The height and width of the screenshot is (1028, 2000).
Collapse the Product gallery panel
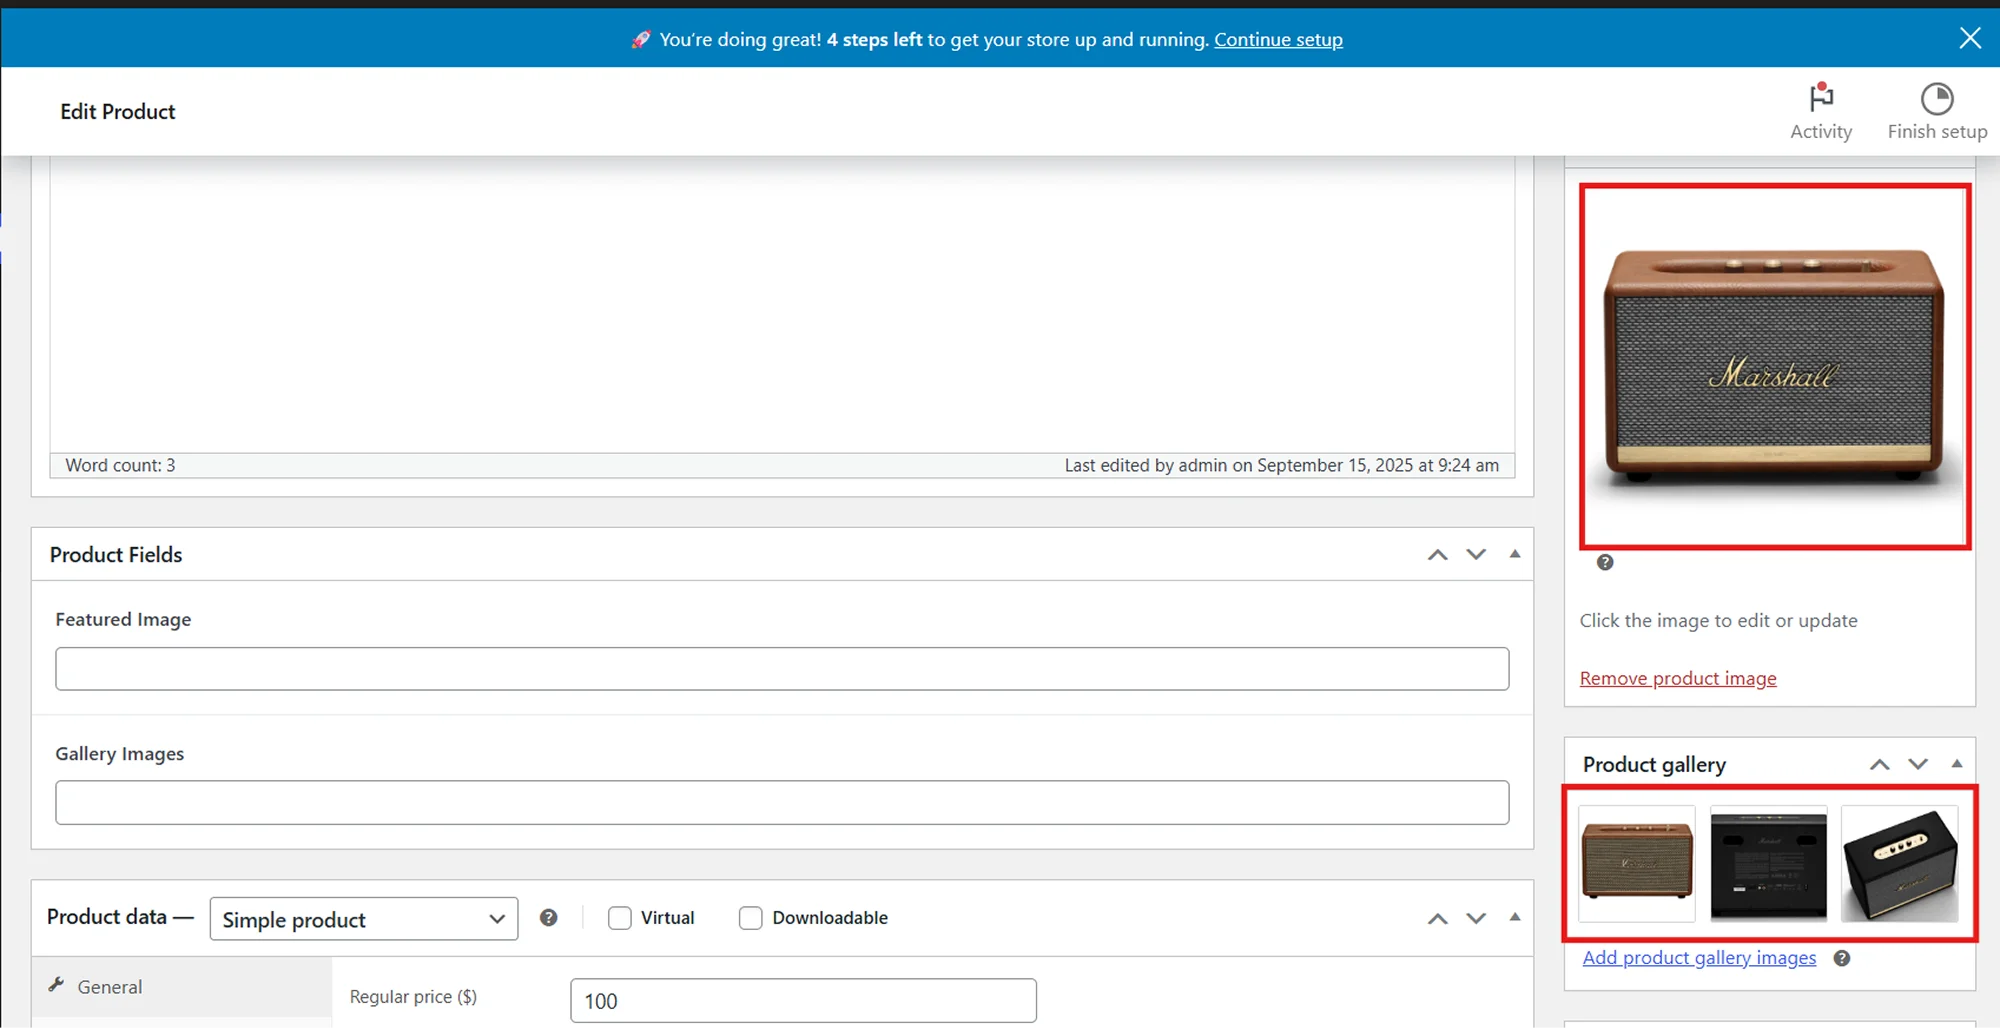1957,763
